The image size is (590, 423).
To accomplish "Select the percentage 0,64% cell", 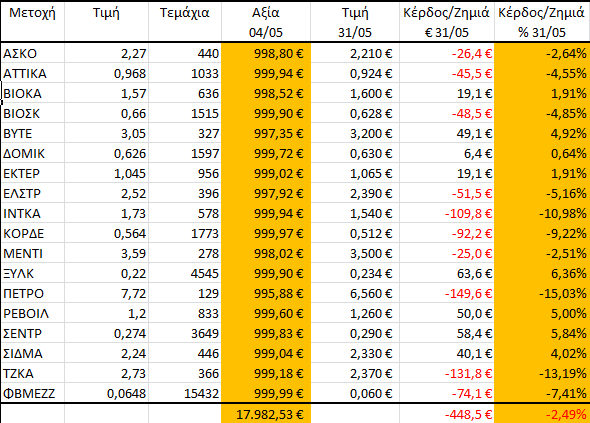I will point(542,154).
